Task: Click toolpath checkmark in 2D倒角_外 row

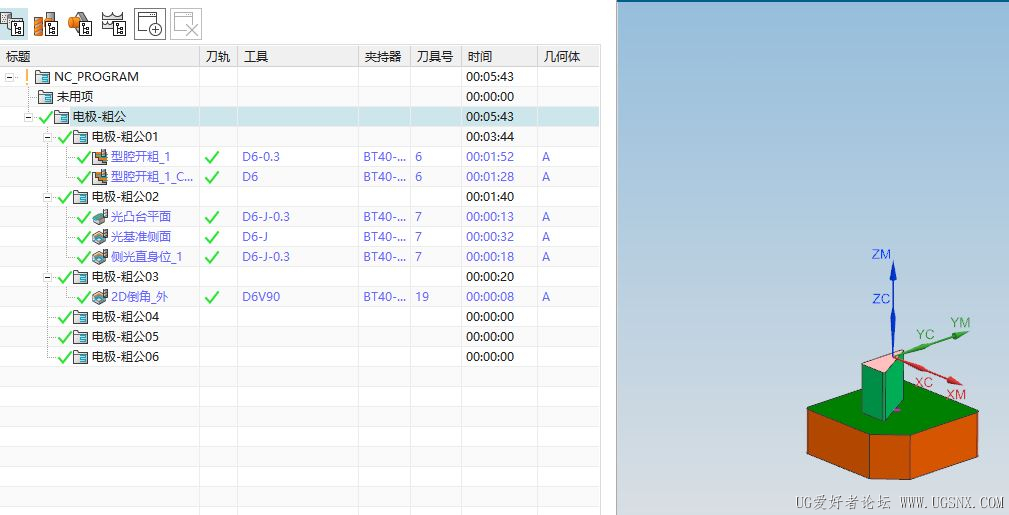Action: (212, 297)
